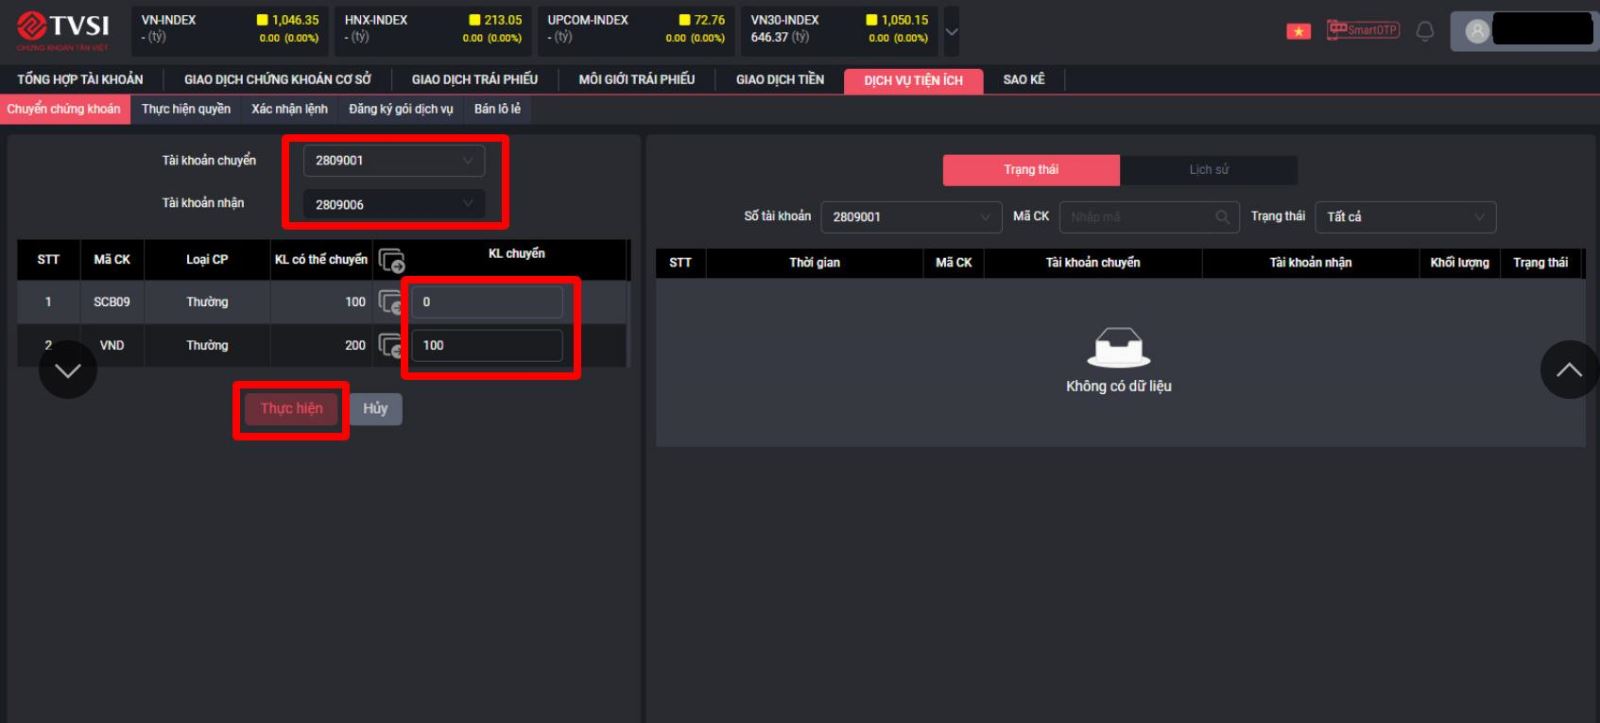
Task: Open the user avatar profile icon
Action: click(x=1477, y=31)
